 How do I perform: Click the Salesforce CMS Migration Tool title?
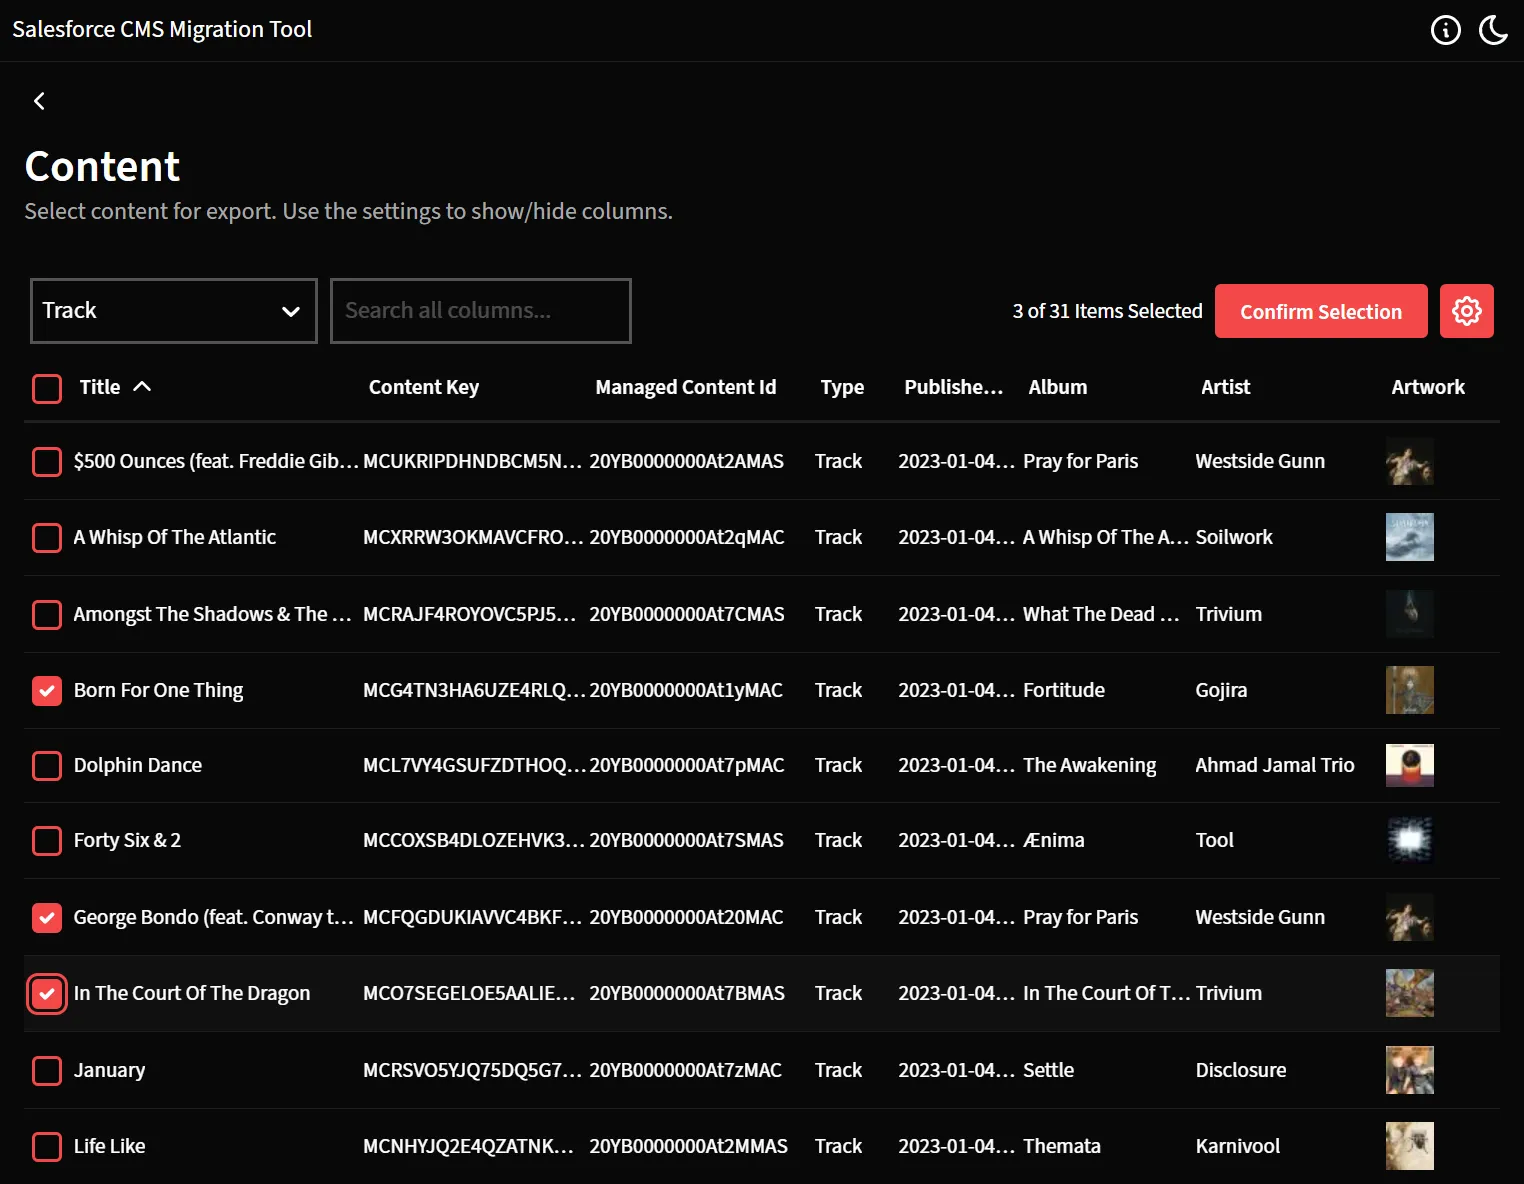[162, 29]
